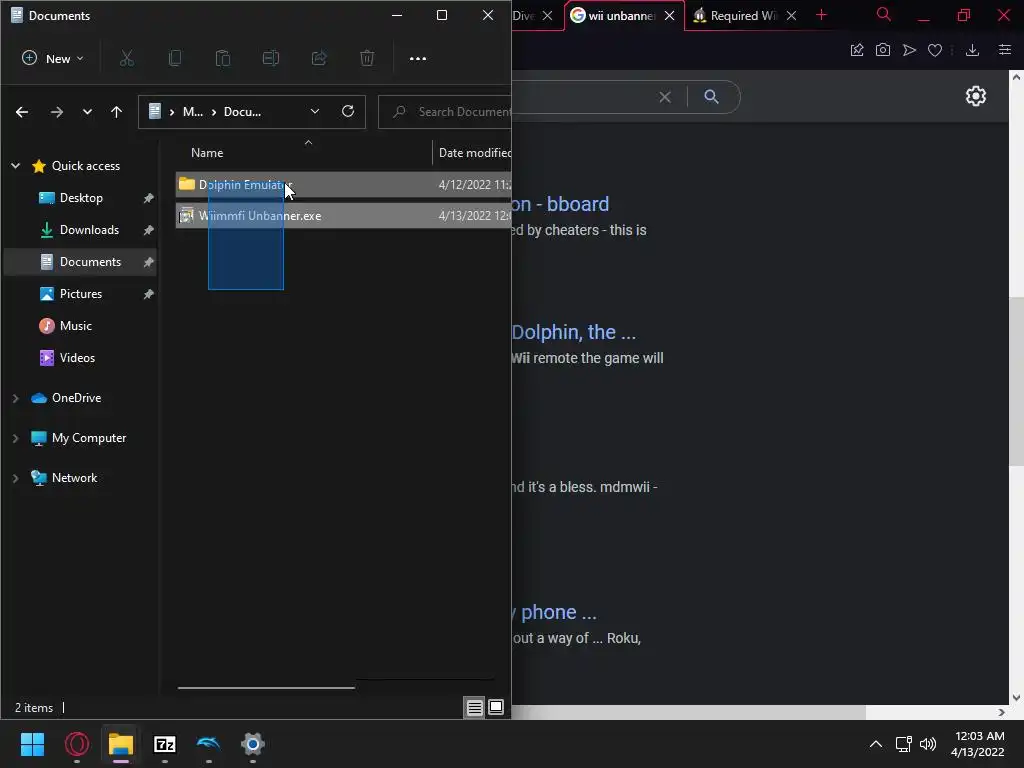Open the 'phone ...' search result link

click(x=554, y=613)
